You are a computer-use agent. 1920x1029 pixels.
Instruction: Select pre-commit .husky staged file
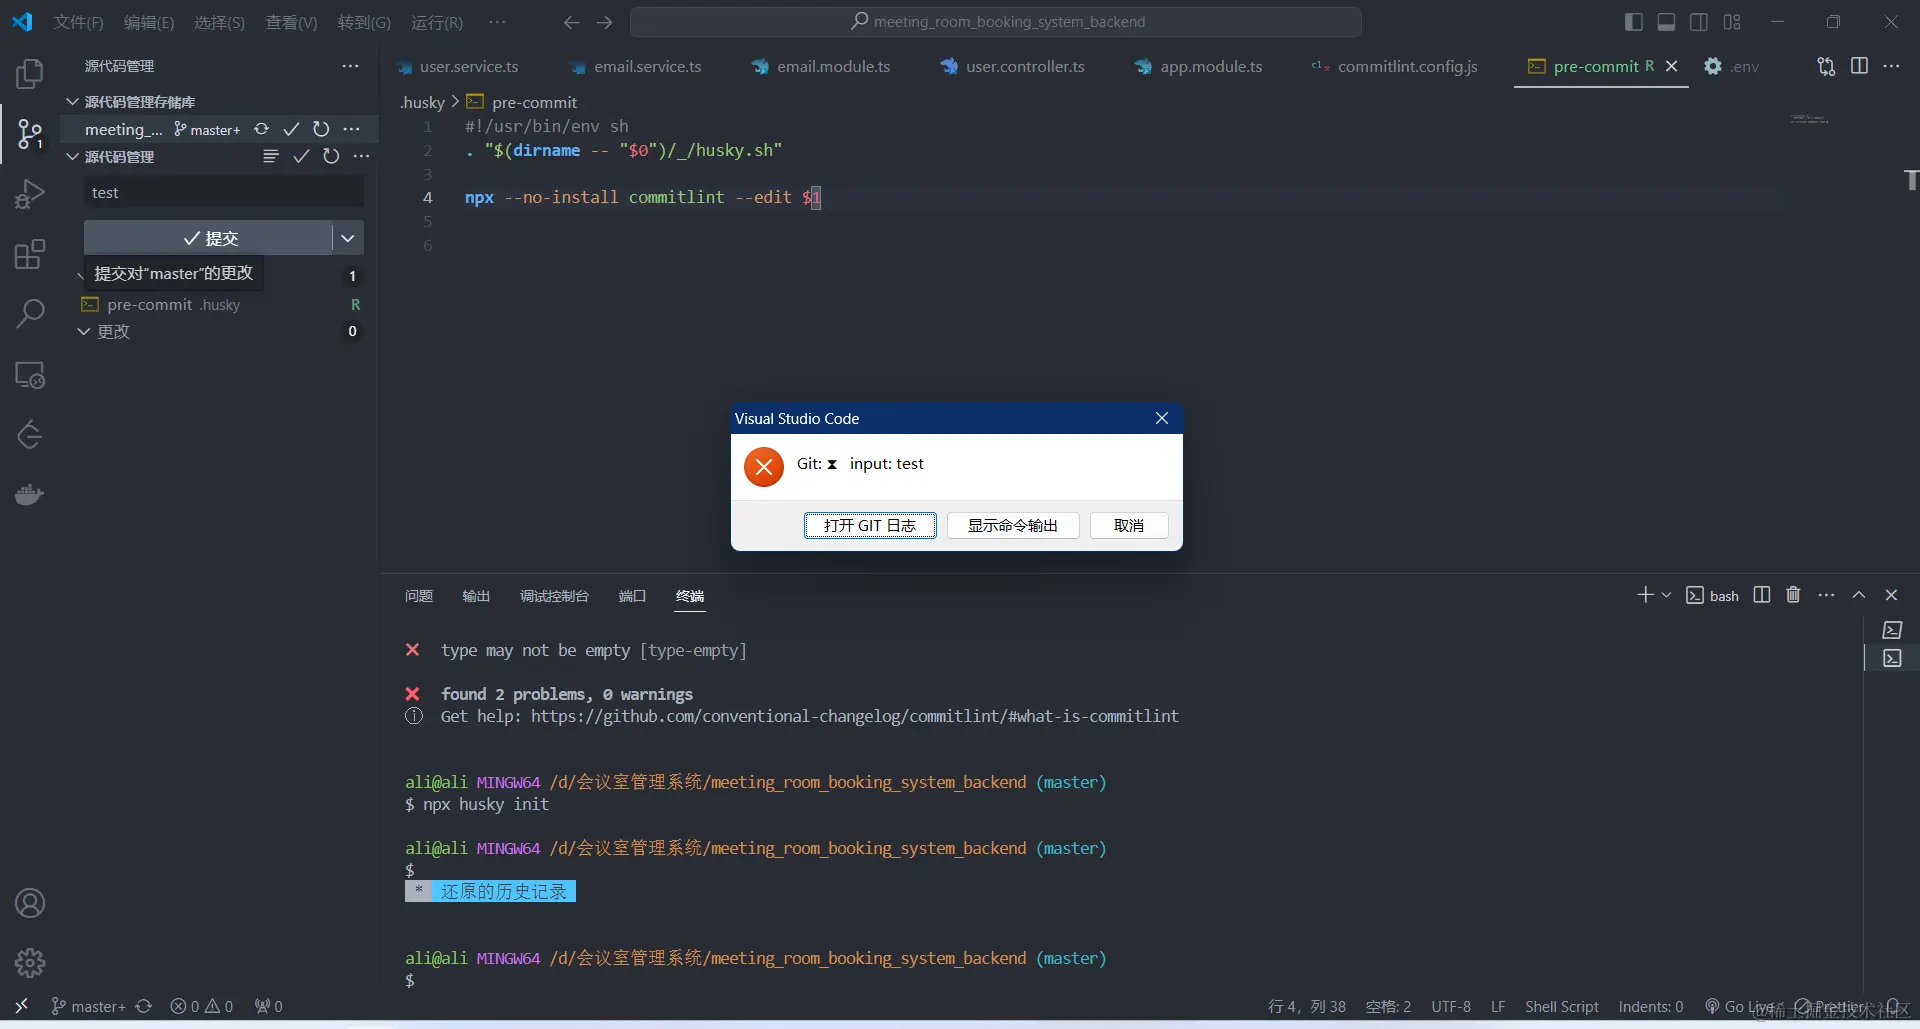[220, 304]
